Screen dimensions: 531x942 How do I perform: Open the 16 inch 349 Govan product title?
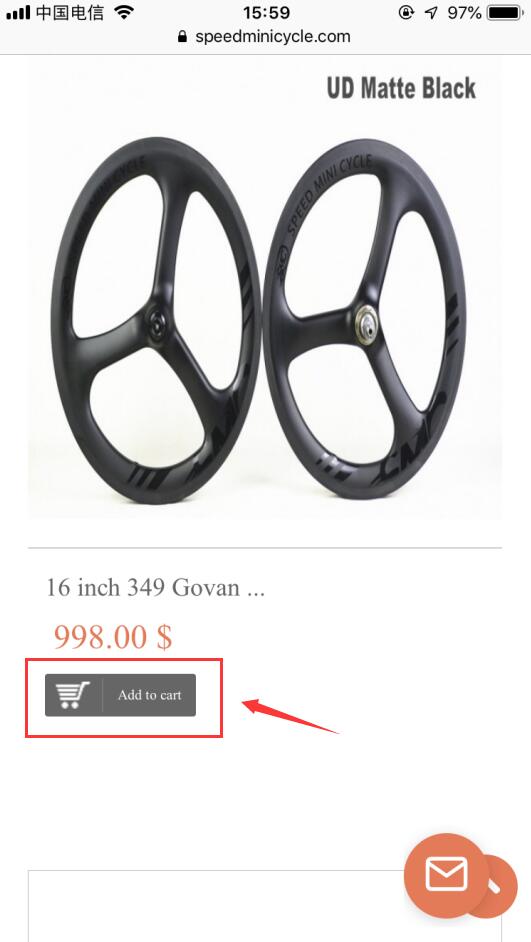[x=156, y=587]
